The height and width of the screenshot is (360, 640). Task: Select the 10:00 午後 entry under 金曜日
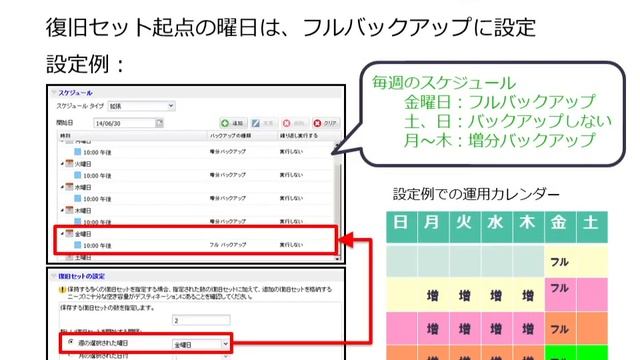pos(97,246)
